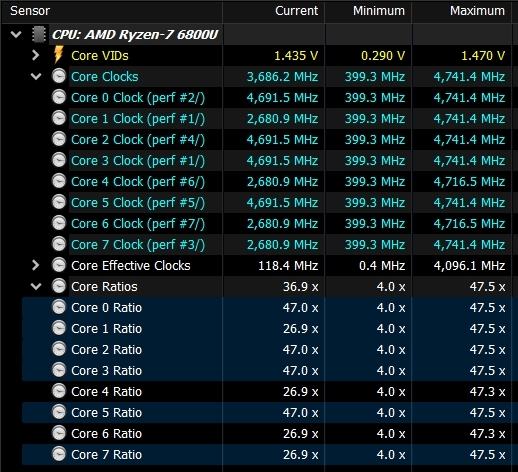Click the clock icon beside Core 7 Clock
The image size is (518, 472).
click(59, 244)
